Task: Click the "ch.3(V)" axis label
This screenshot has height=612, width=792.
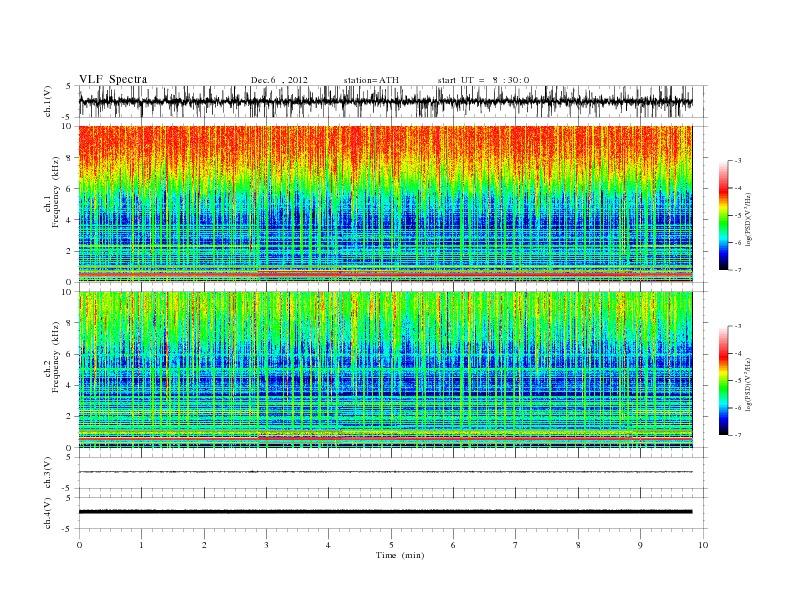Action: tap(48, 473)
